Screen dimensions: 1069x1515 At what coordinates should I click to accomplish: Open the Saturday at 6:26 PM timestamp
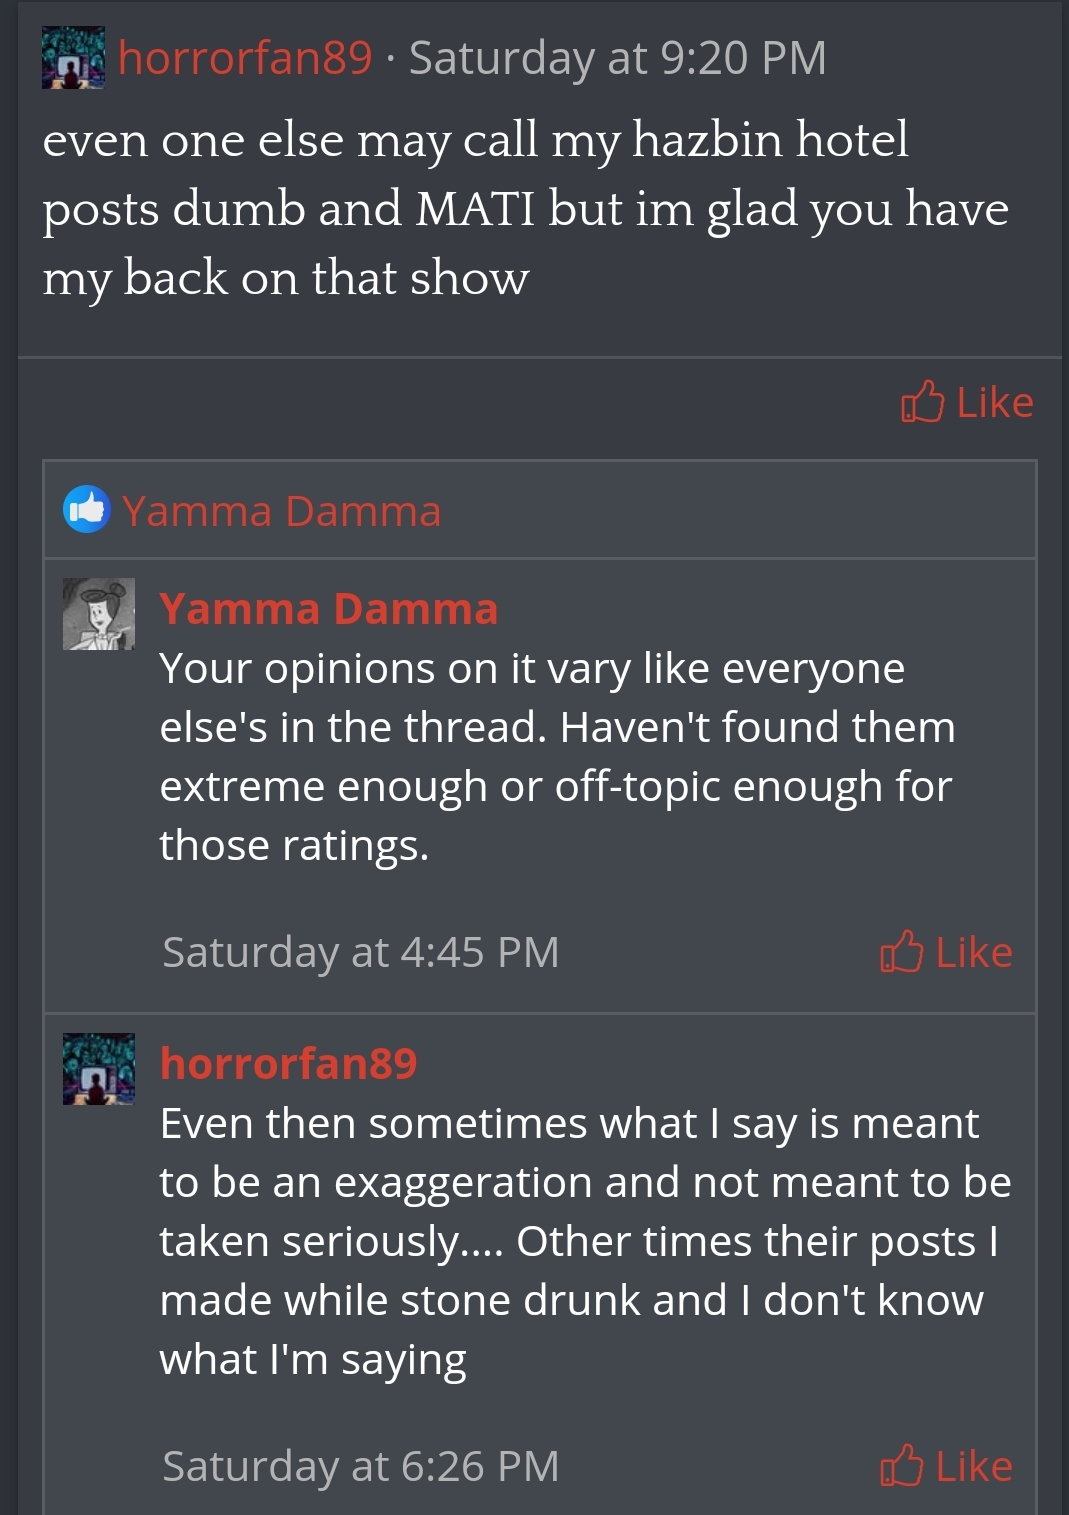click(x=360, y=1466)
